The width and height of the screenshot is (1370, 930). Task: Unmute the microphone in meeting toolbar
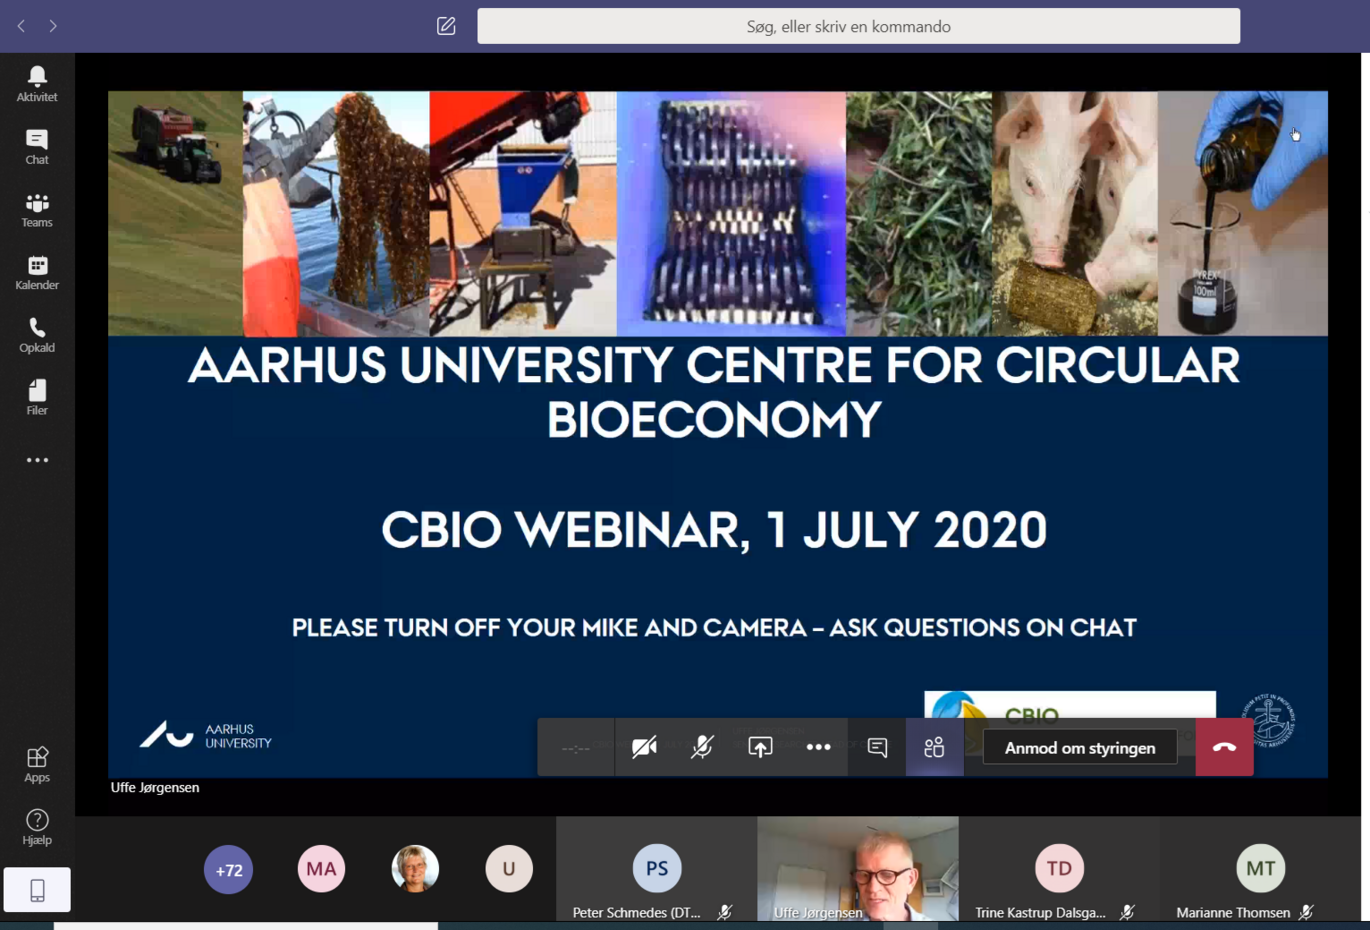tap(702, 747)
